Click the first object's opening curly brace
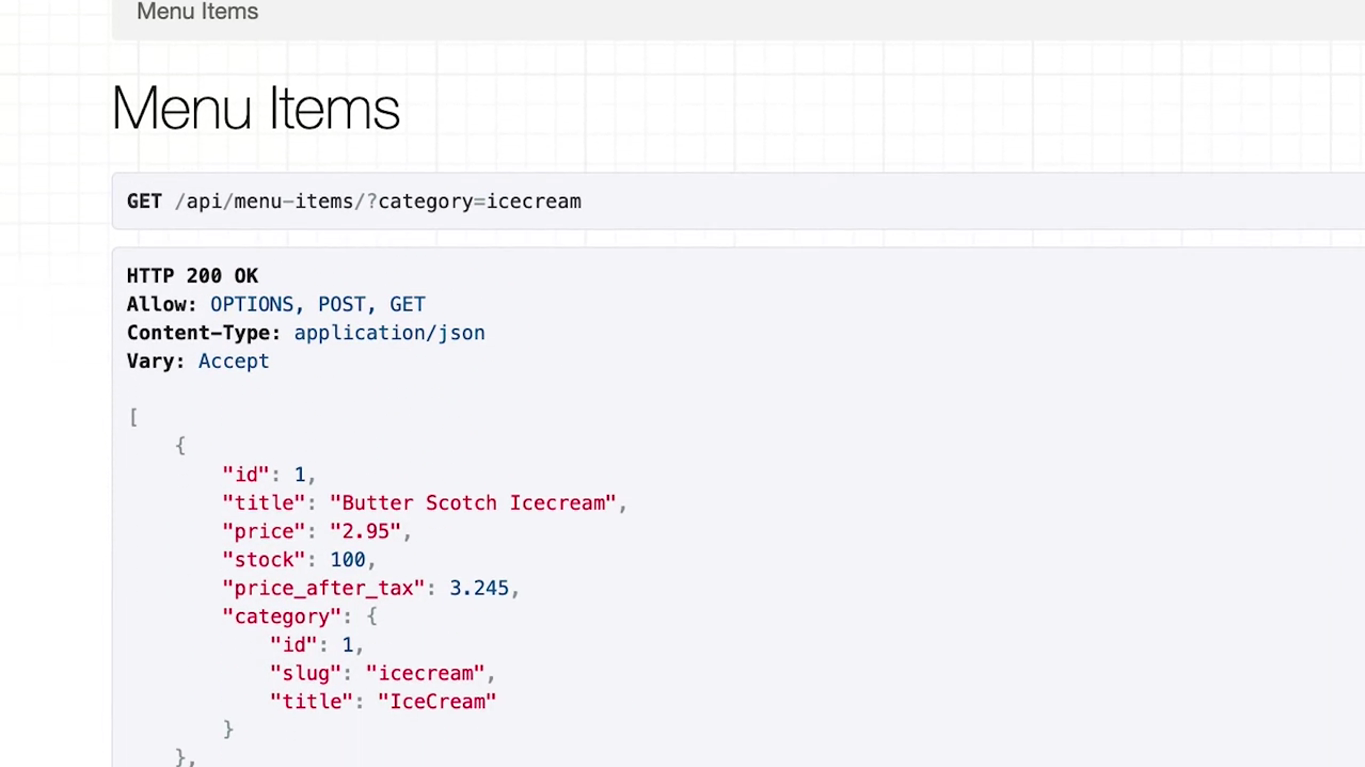This screenshot has width=1365, height=767. click(x=181, y=445)
